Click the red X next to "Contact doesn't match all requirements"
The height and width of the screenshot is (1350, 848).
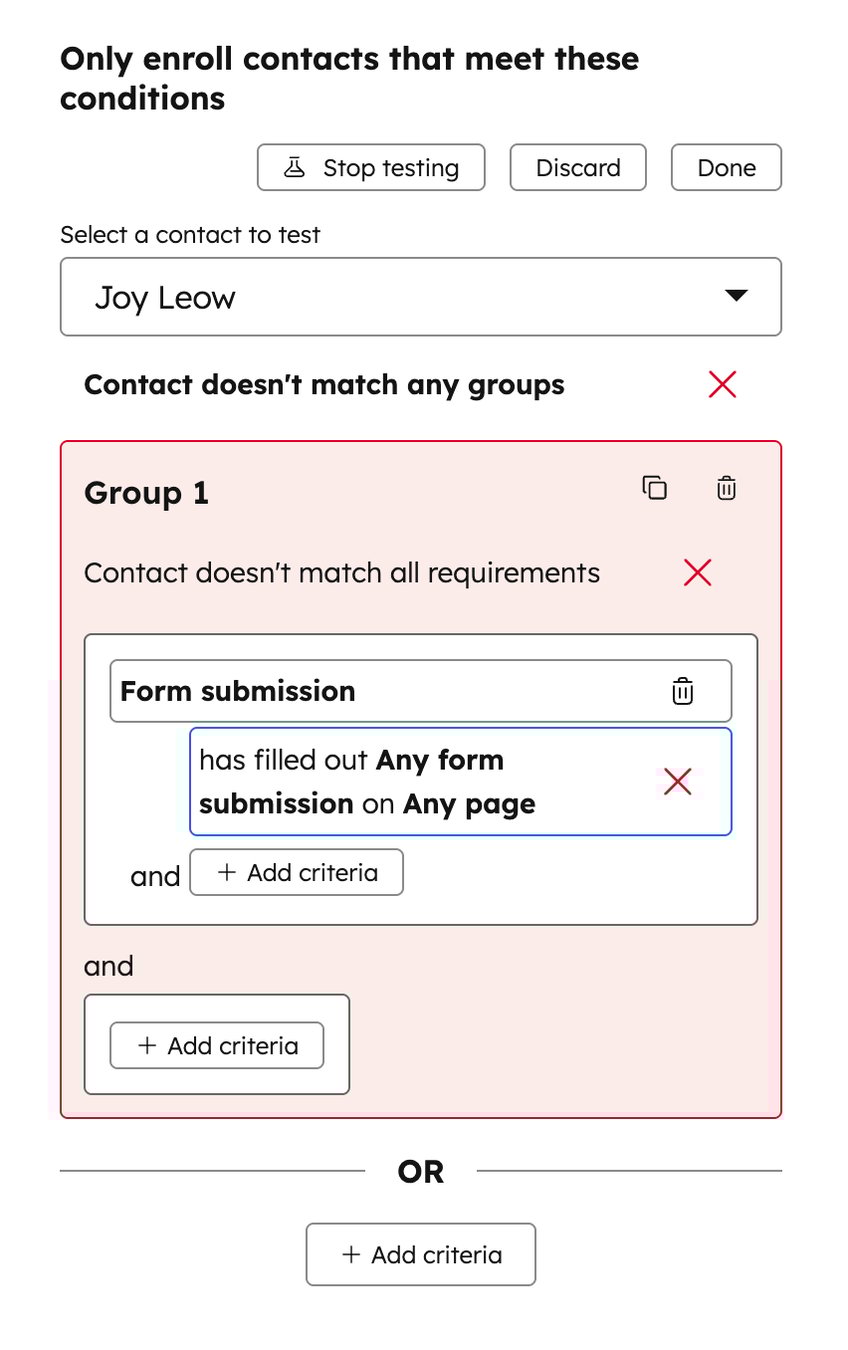point(697,572)
